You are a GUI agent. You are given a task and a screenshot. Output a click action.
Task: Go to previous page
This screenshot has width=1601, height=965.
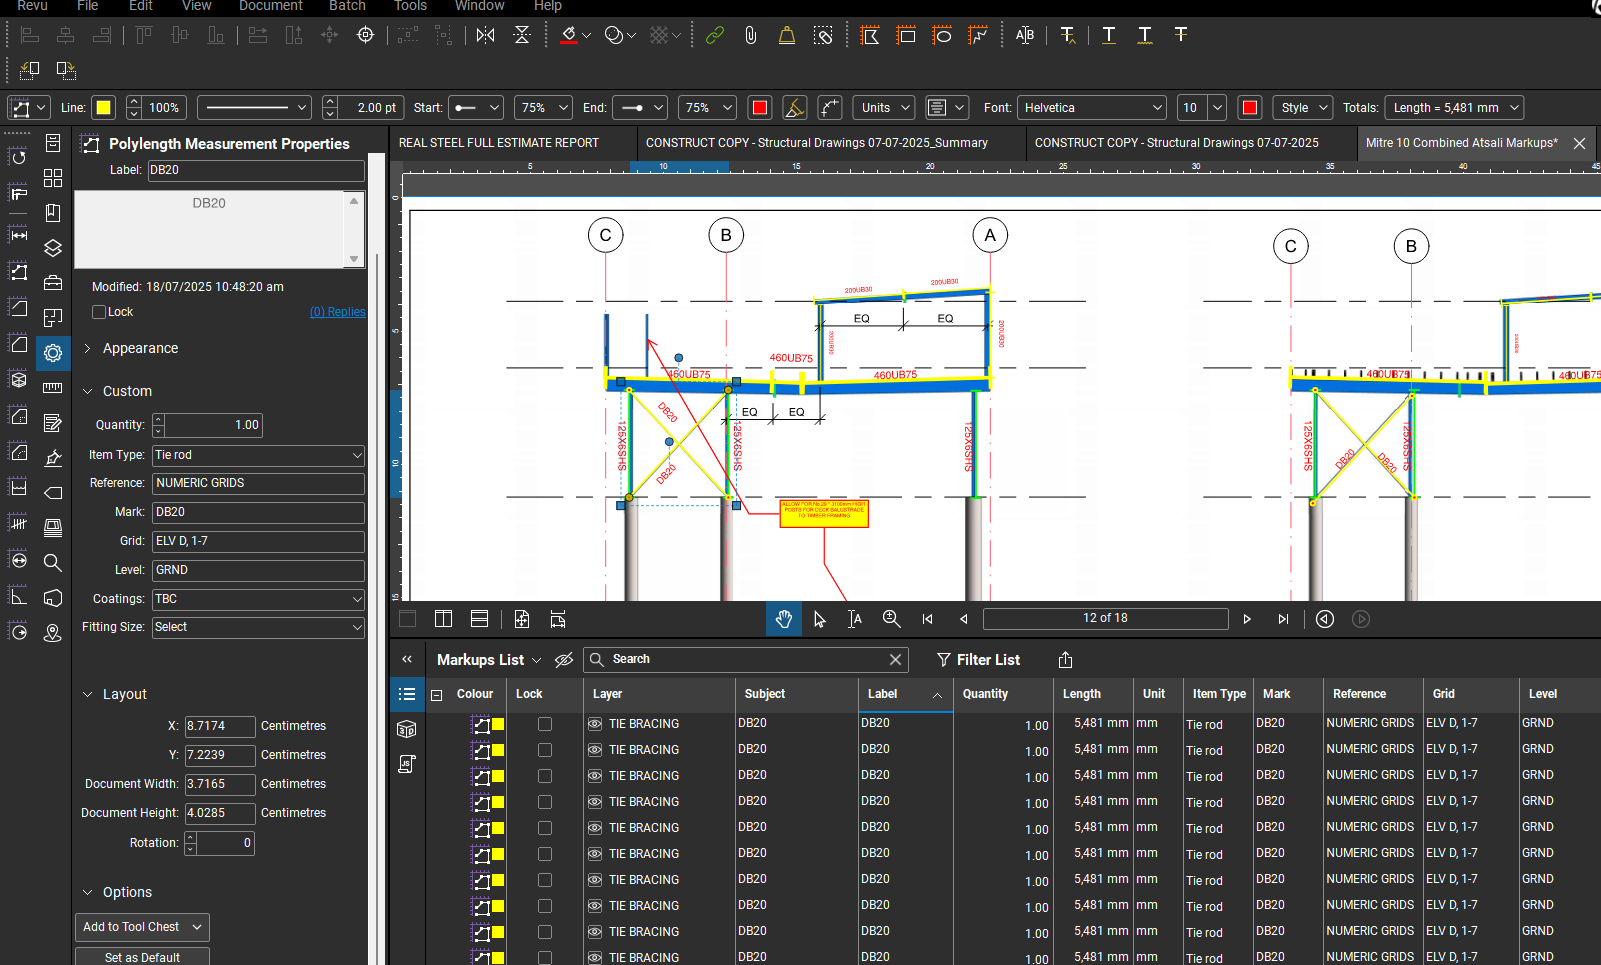[963, 619]
